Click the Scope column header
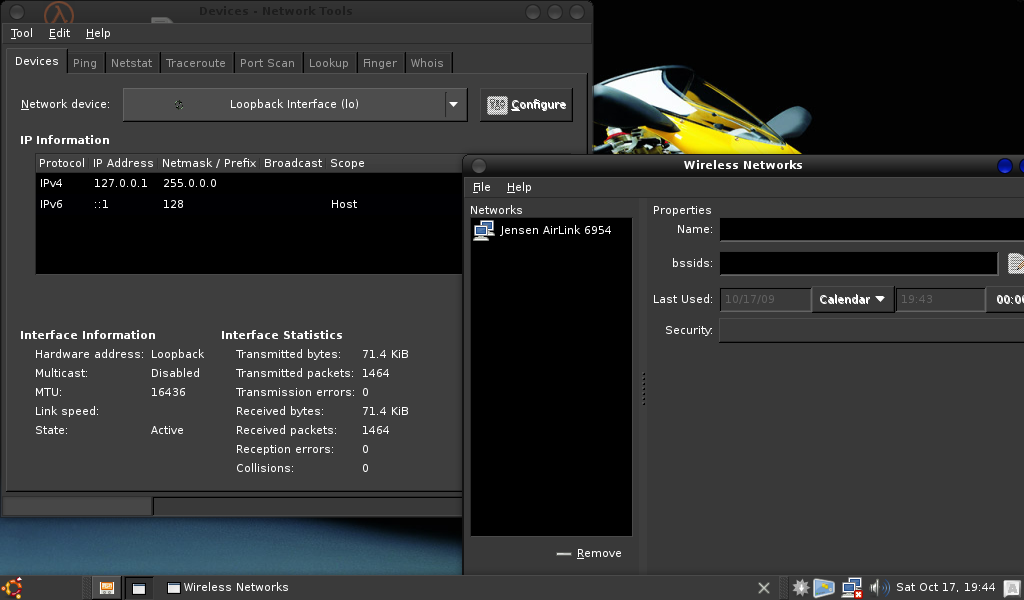1024x600 pixels. [347, 163]
